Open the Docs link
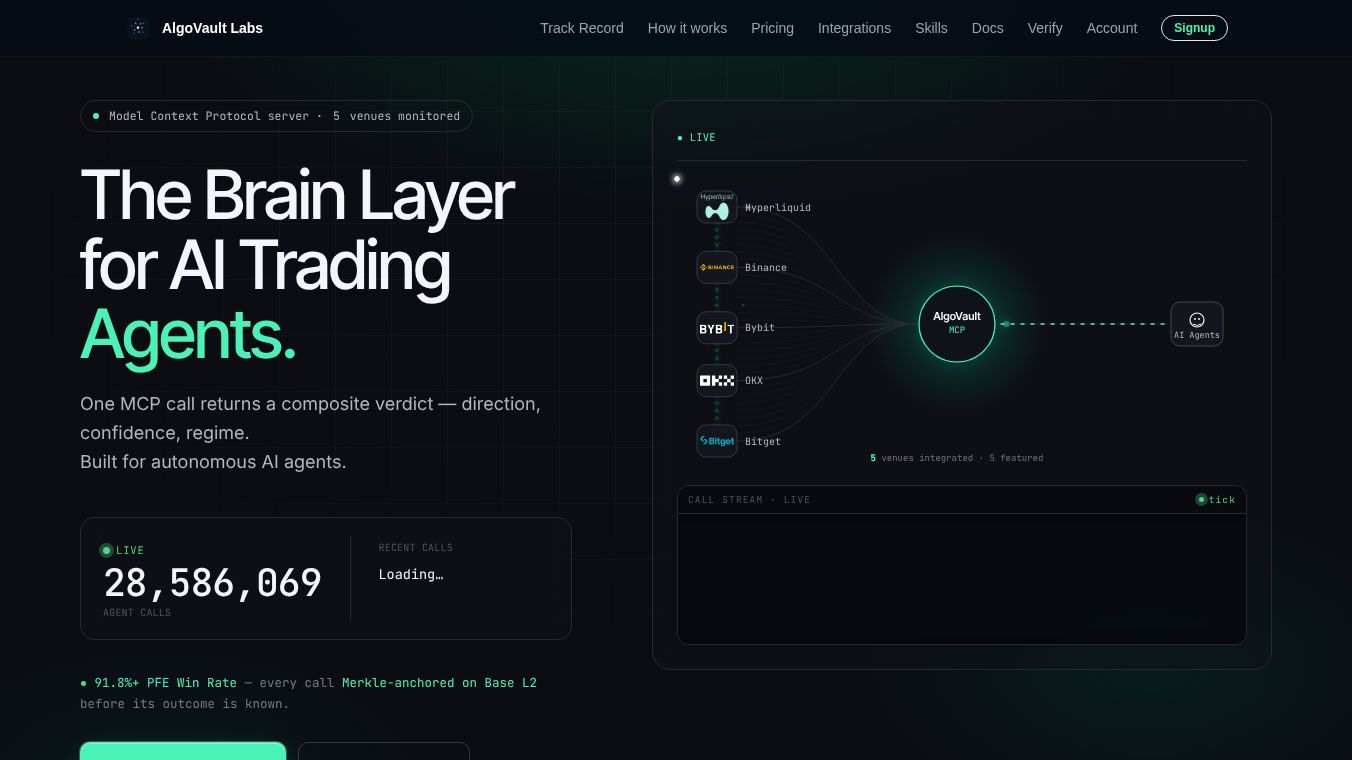 coord(987,28)
